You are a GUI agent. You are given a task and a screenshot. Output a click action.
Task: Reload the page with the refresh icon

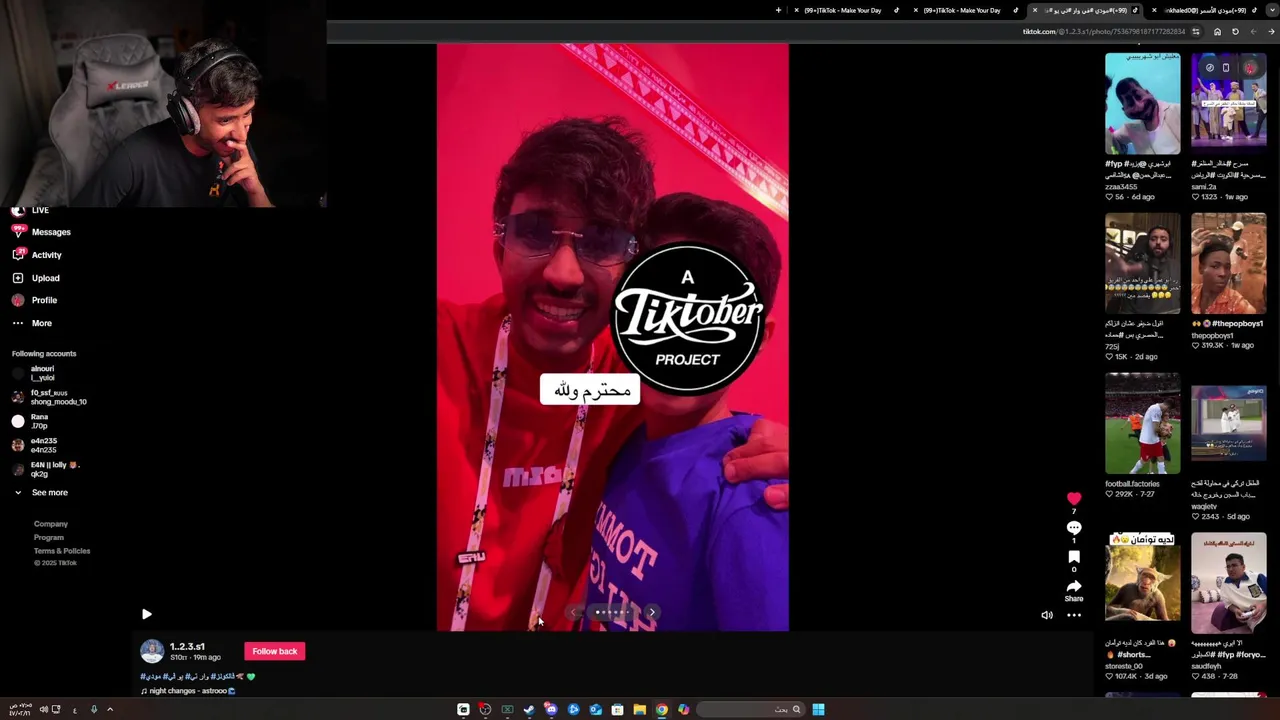[x=1235, y=32]
